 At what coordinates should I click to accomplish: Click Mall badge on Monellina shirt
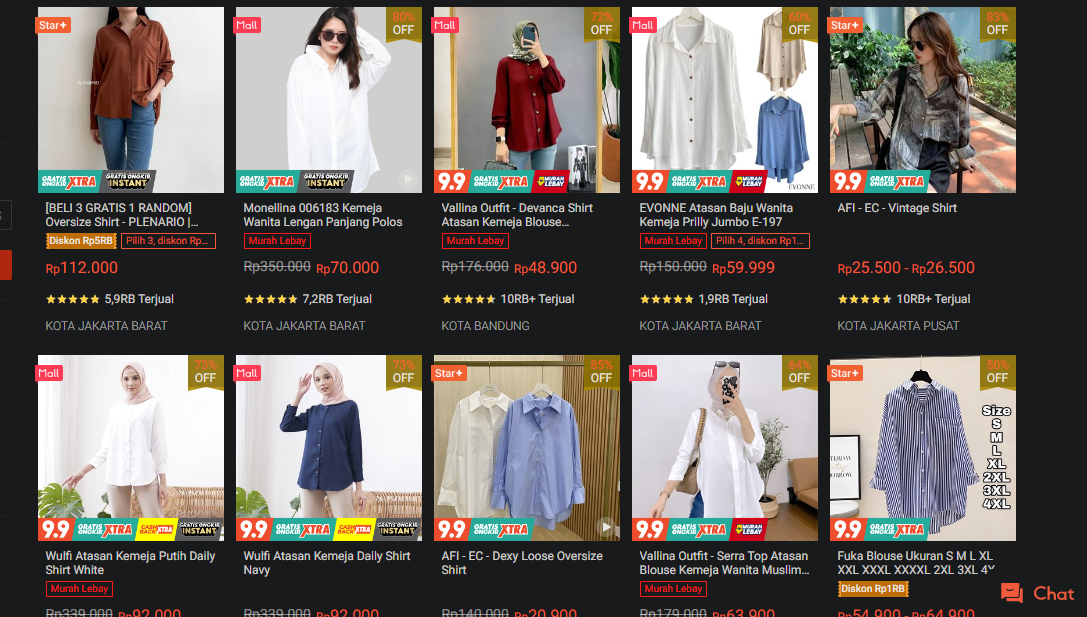point(247,25)
